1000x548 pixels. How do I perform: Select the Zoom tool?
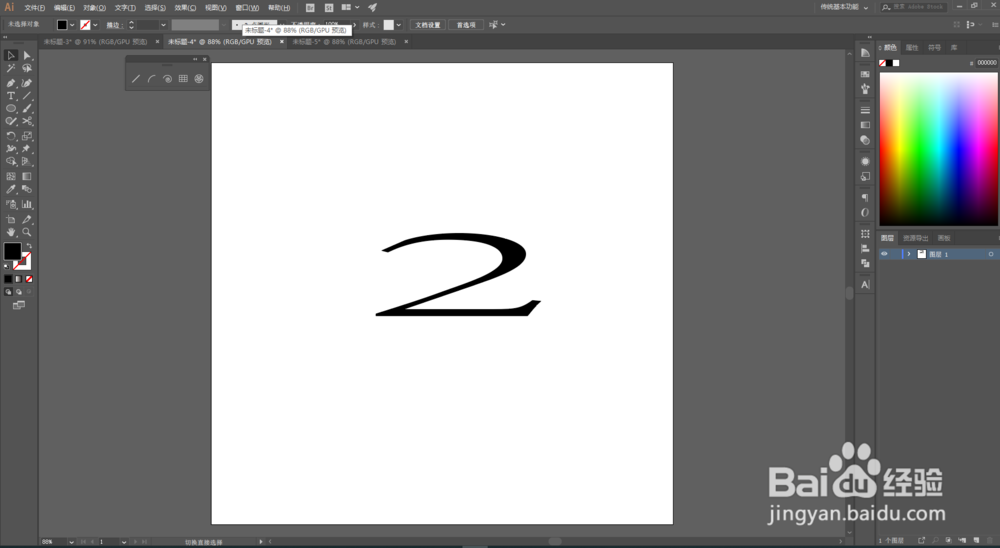click(x=27, y=232)
